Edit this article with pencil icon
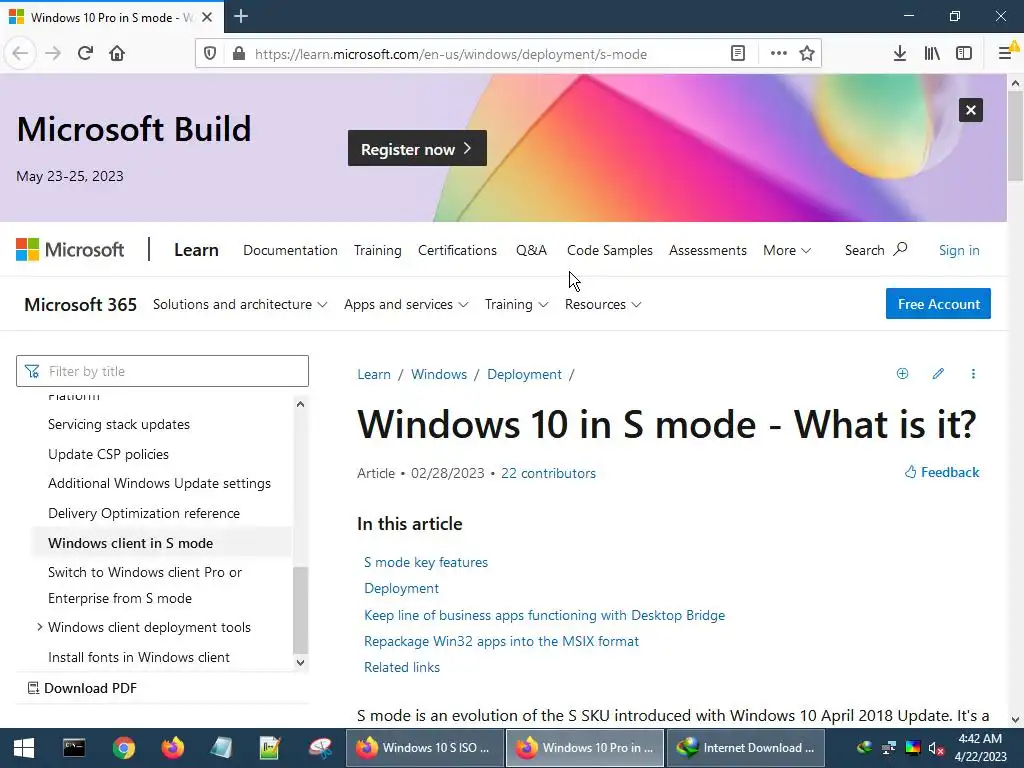Screen dimensions: 1024x768 [938, 374]
